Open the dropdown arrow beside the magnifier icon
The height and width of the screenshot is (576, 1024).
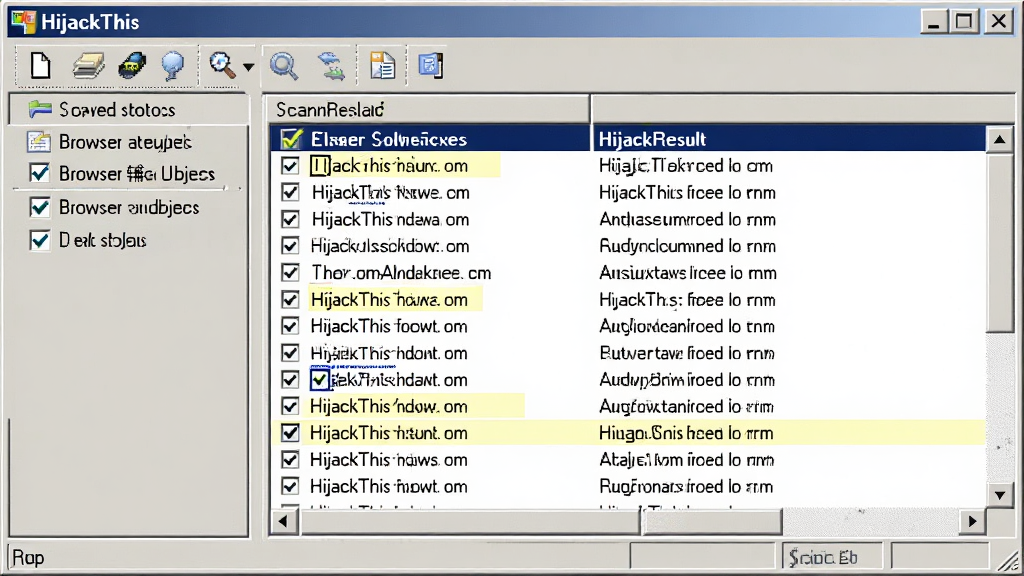click(x=248, y=67)
